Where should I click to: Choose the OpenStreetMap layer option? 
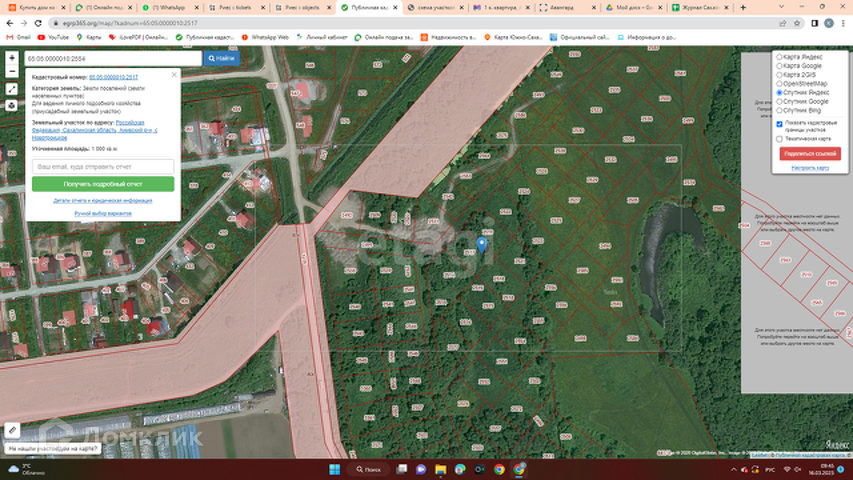pyautogui.click(x=780, y=83)
